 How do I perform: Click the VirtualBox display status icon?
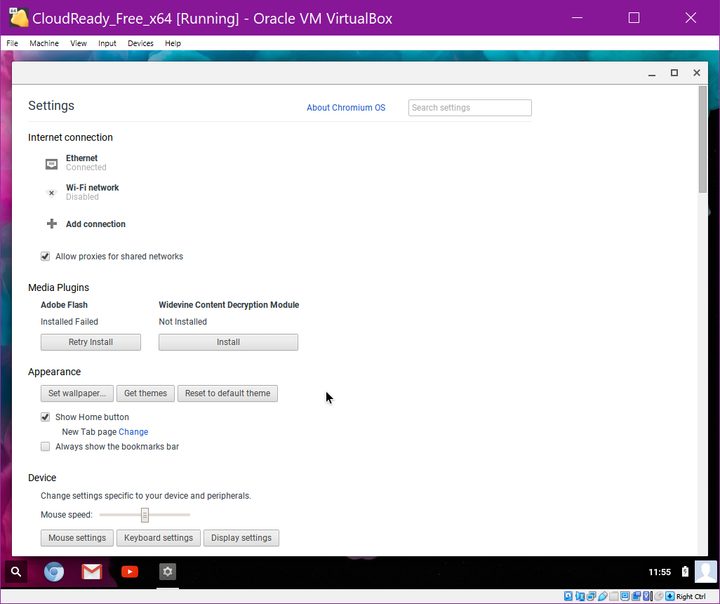[625, 596]
